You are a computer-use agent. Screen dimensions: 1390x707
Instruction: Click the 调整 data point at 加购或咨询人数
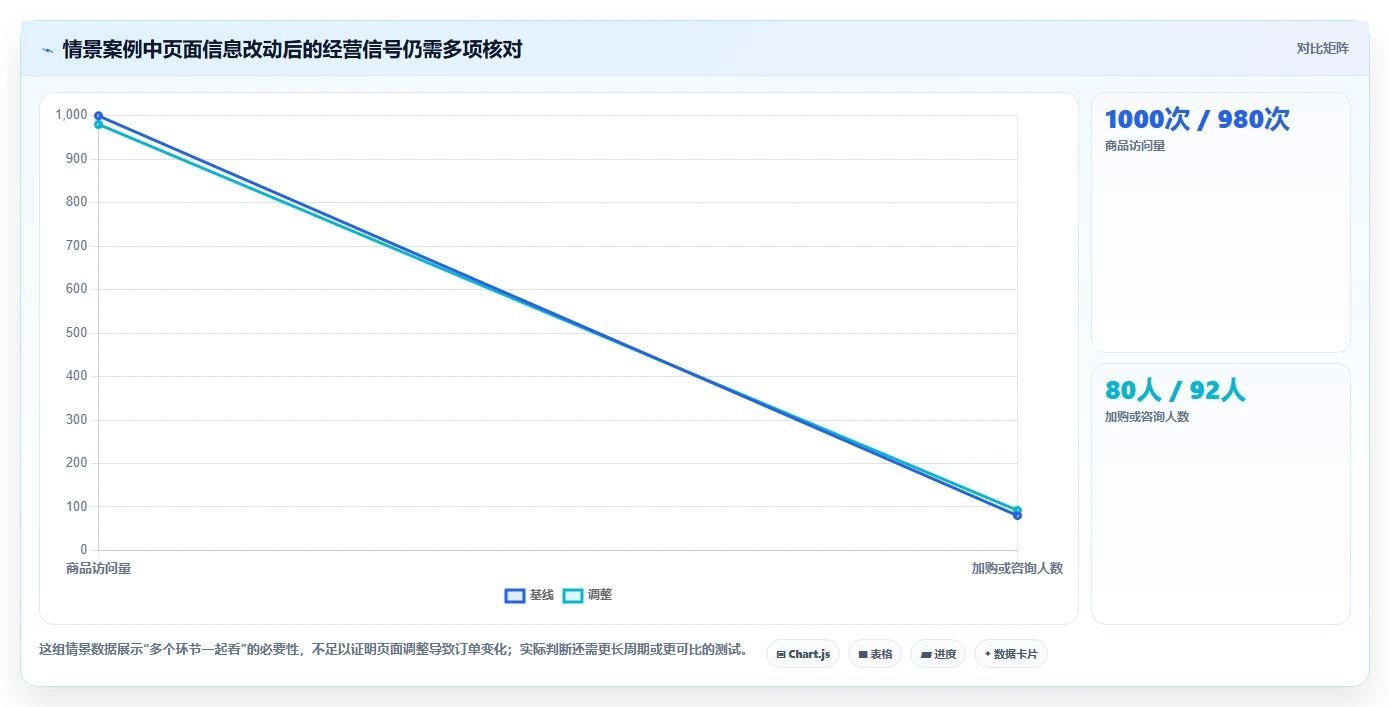coord(1017,510)
